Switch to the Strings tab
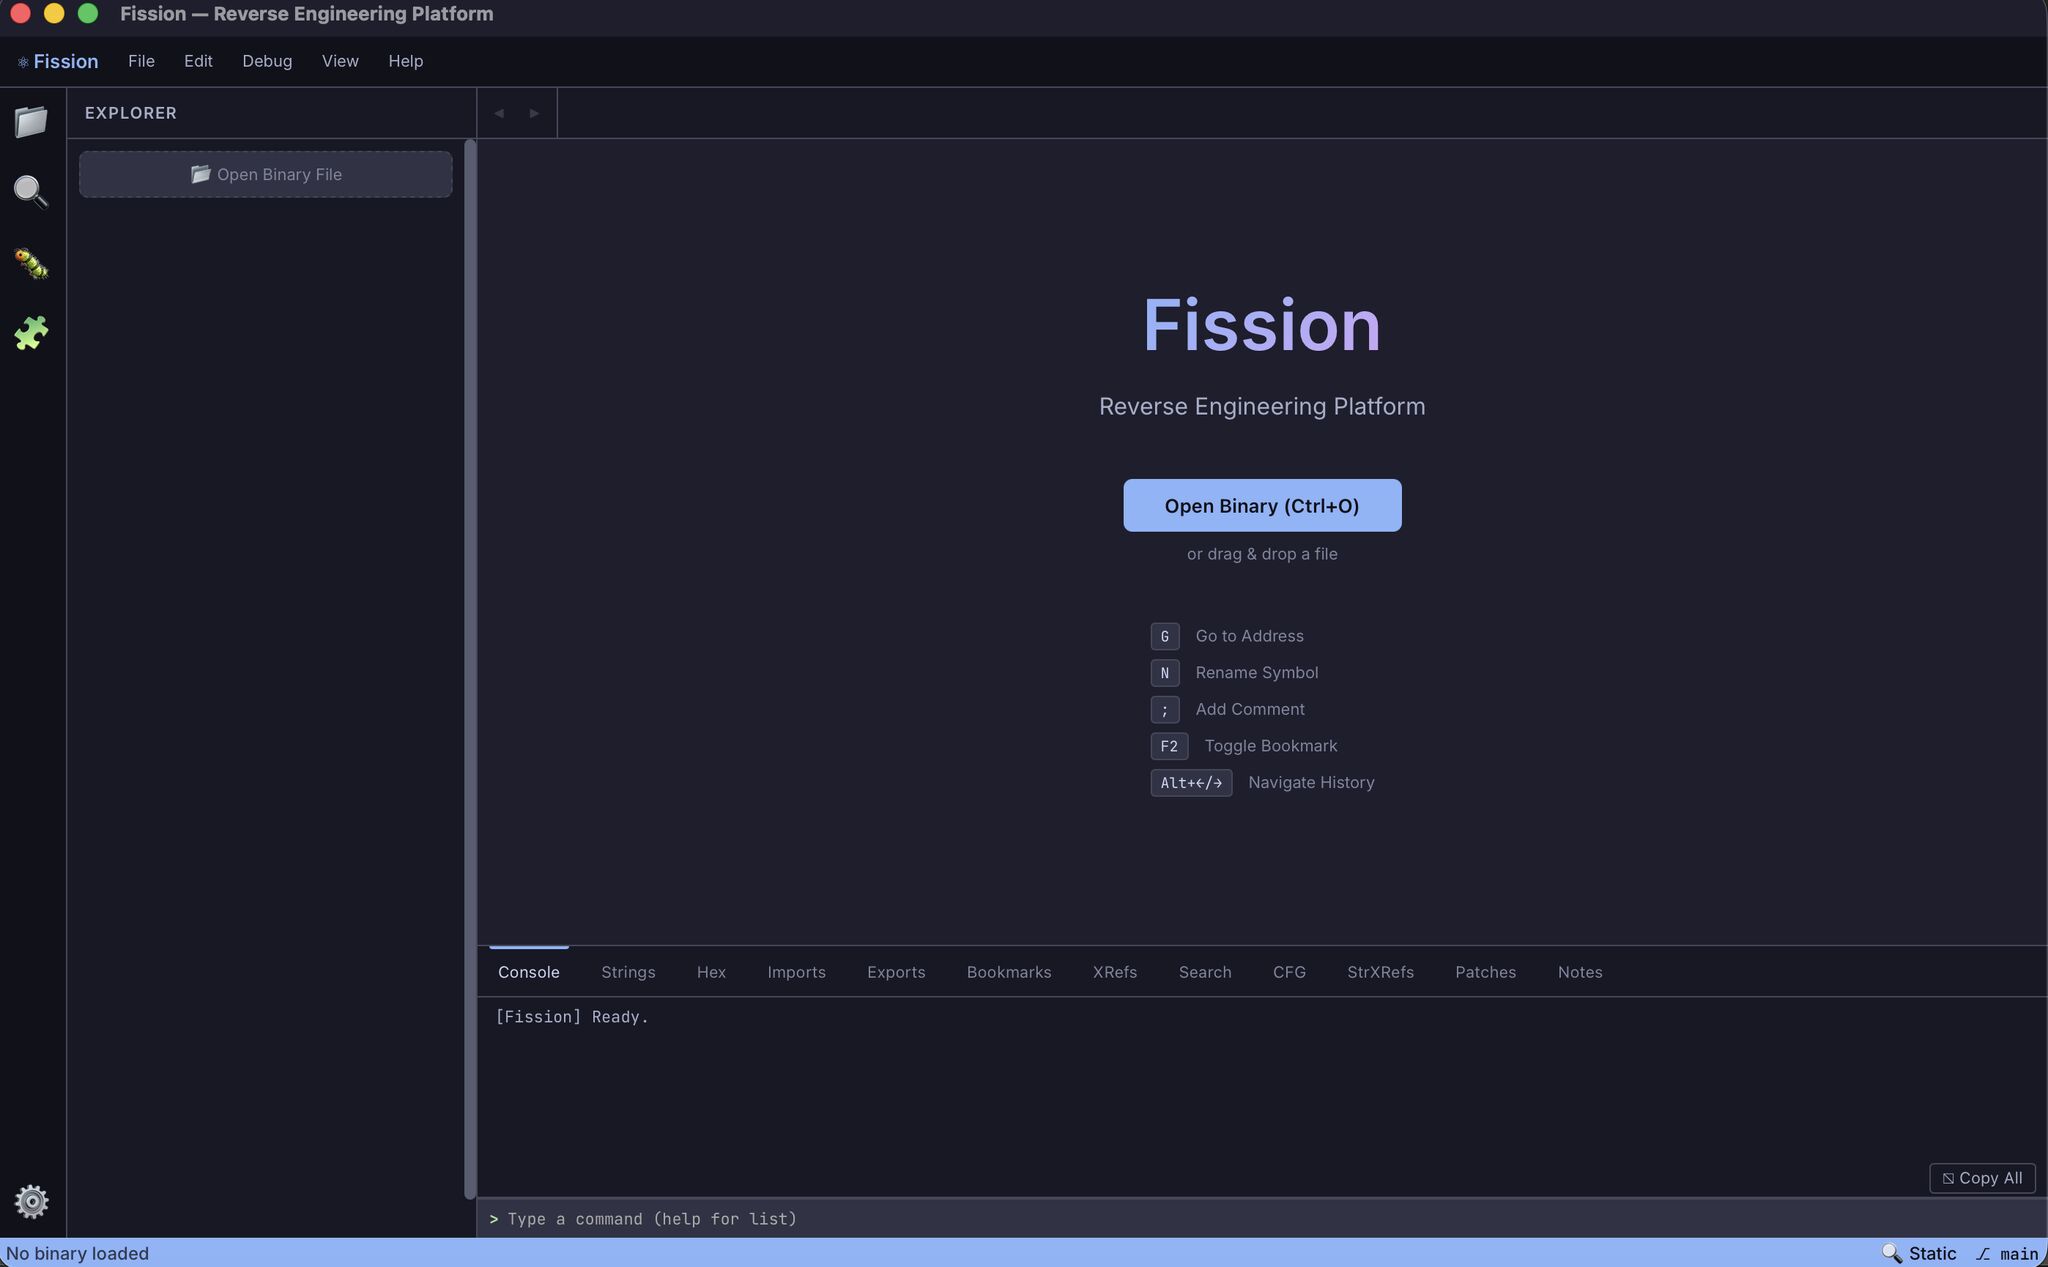The width and height of the screenshot is (2048, 1267). click(627, 971)
